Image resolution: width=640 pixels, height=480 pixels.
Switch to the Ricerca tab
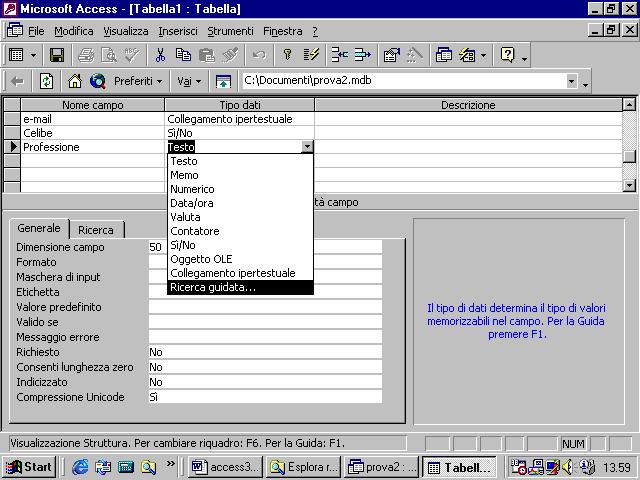[96, 230]
